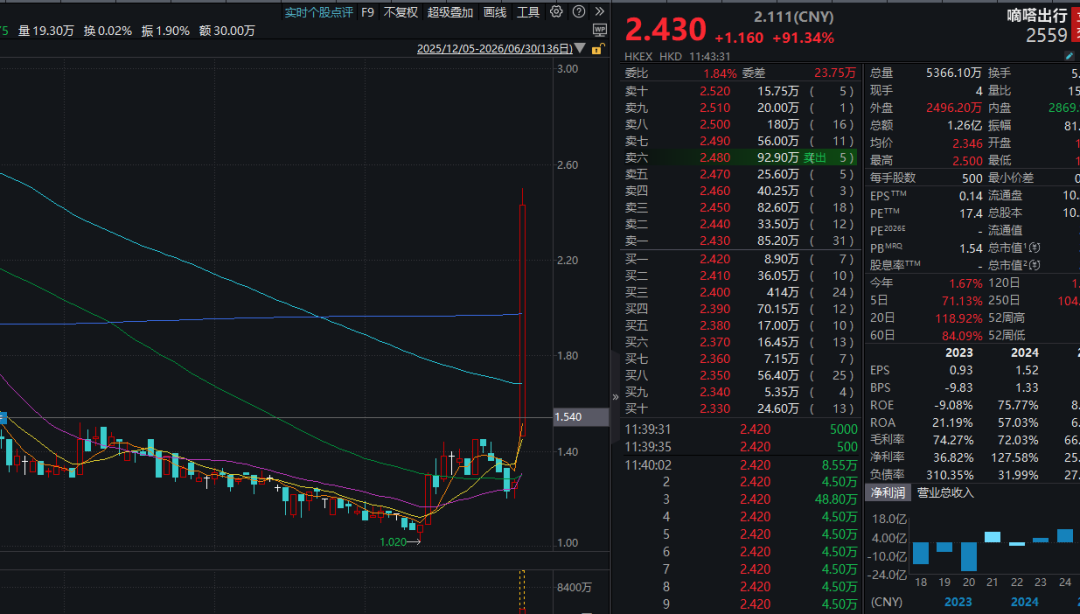Open 实时个股点评 link

coord(319,12)
